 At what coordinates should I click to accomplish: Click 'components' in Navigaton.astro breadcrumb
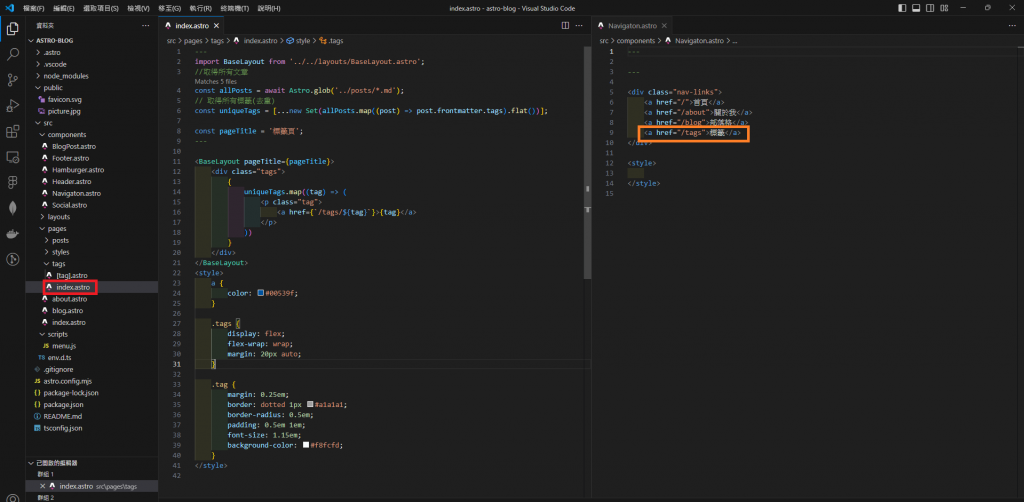(x=635, y=40)
